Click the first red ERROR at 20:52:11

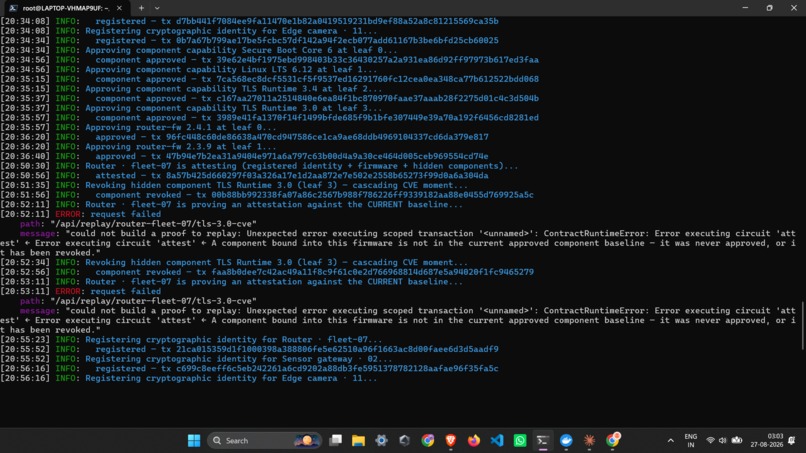pyautogui.click(x=67, y=214)
